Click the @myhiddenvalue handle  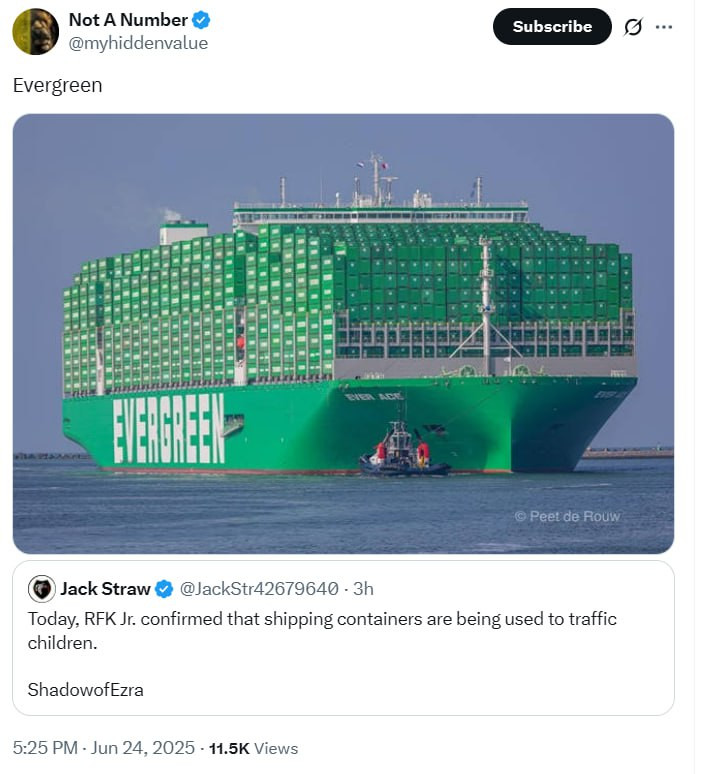138,43
